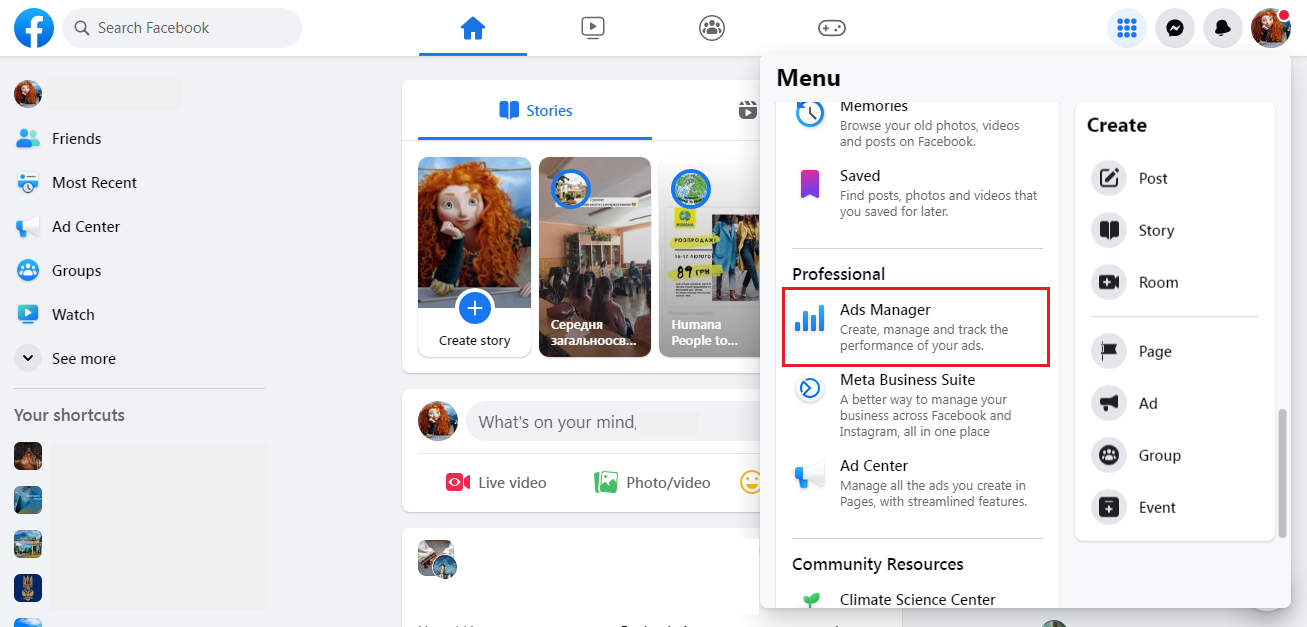Click the Facebook logo
Image resolution: width=1307 pixels, height=627 pixels.
pyautogui.click(x=34, y=28)
